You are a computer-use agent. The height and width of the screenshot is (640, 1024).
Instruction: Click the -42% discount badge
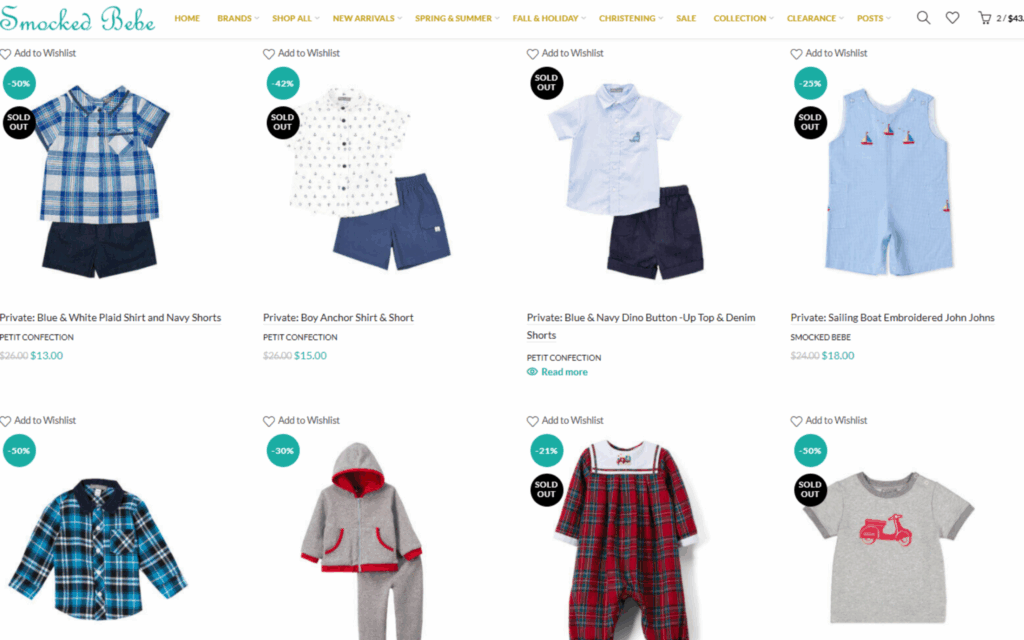tap(283, 84)
